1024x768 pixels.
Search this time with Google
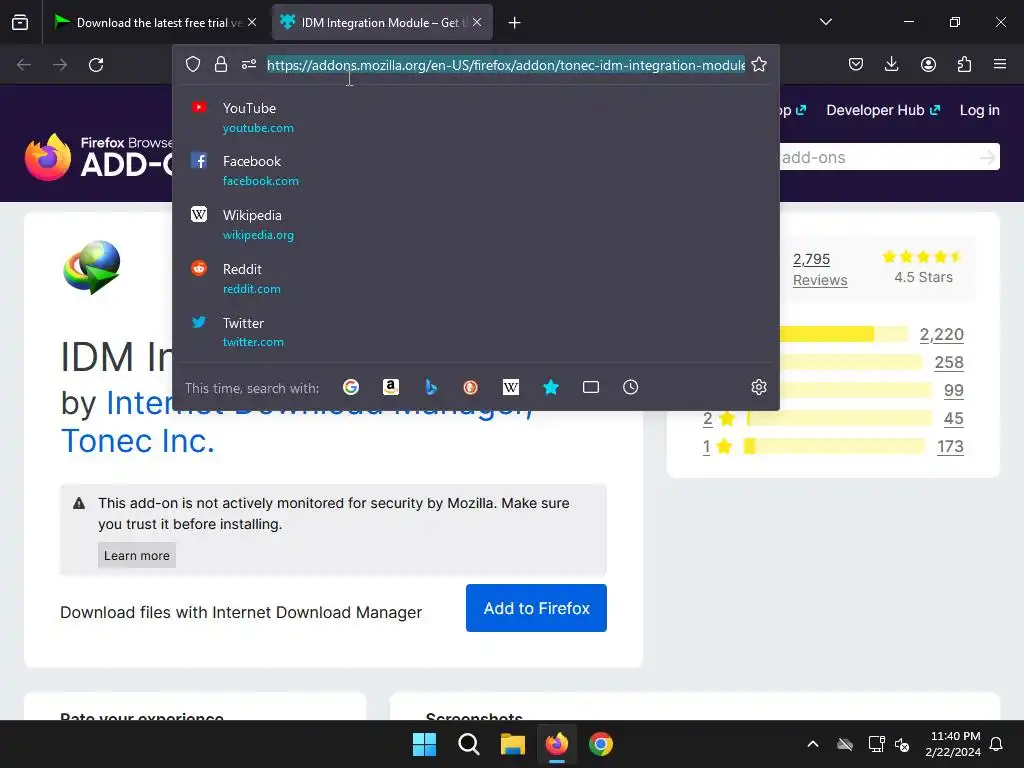point(351,387)
